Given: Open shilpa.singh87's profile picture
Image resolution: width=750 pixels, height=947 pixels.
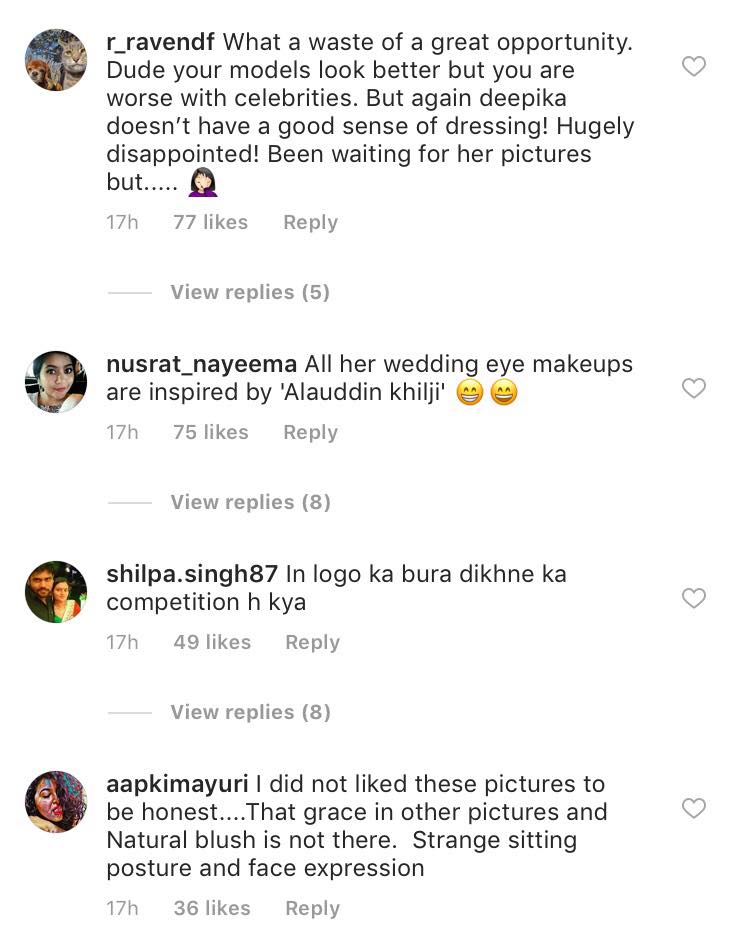Looking at the screenshot, I should tap(56, 592).
